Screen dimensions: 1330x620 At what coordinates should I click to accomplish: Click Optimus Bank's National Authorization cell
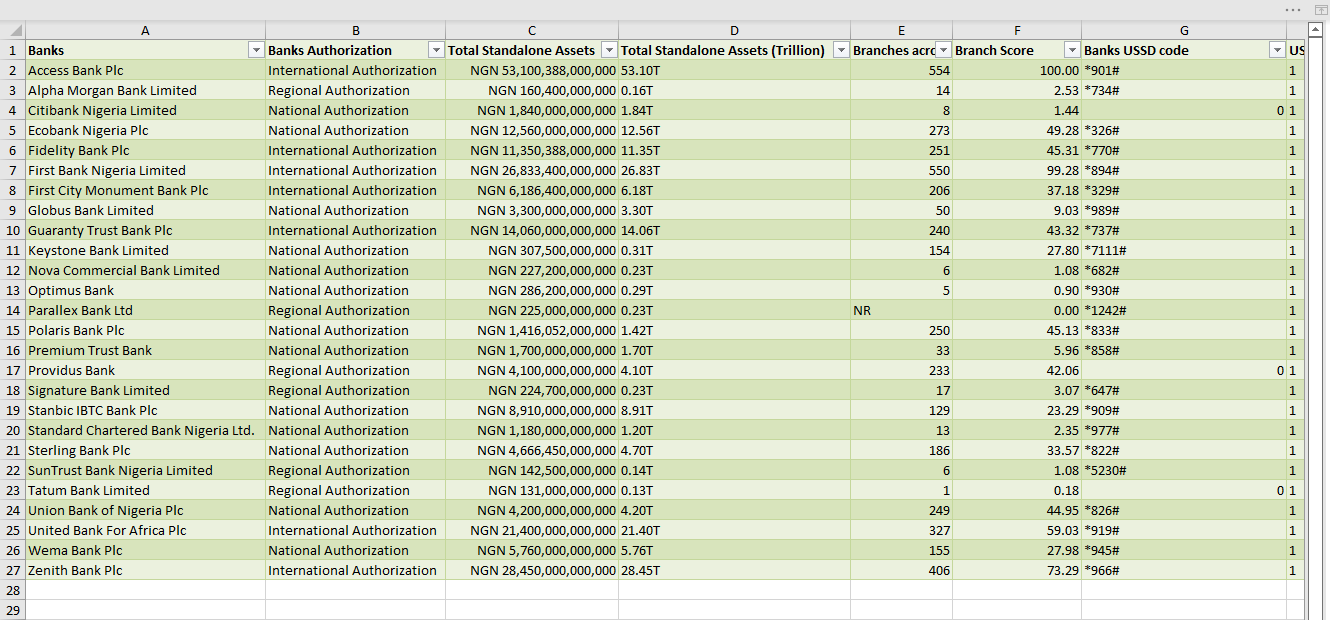[355, 290]
